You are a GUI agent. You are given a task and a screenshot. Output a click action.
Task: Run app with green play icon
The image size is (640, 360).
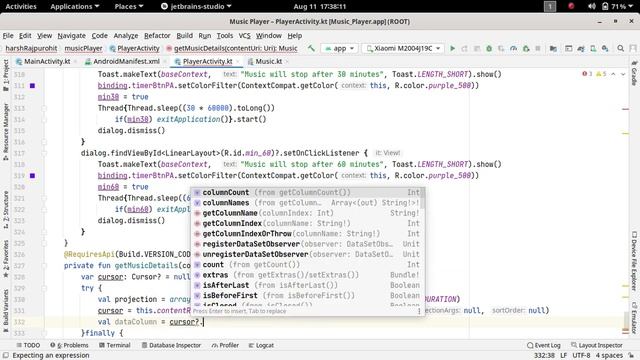[x=452, y=48]
